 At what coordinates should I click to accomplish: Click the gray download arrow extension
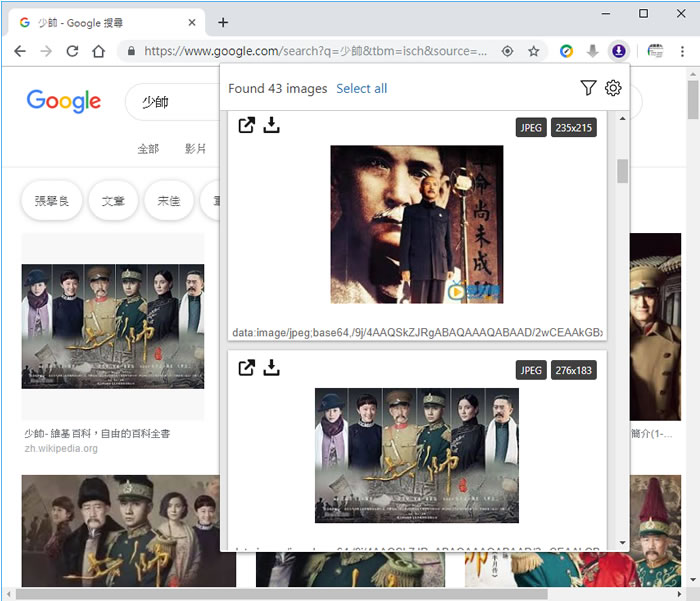click(592, 51)
